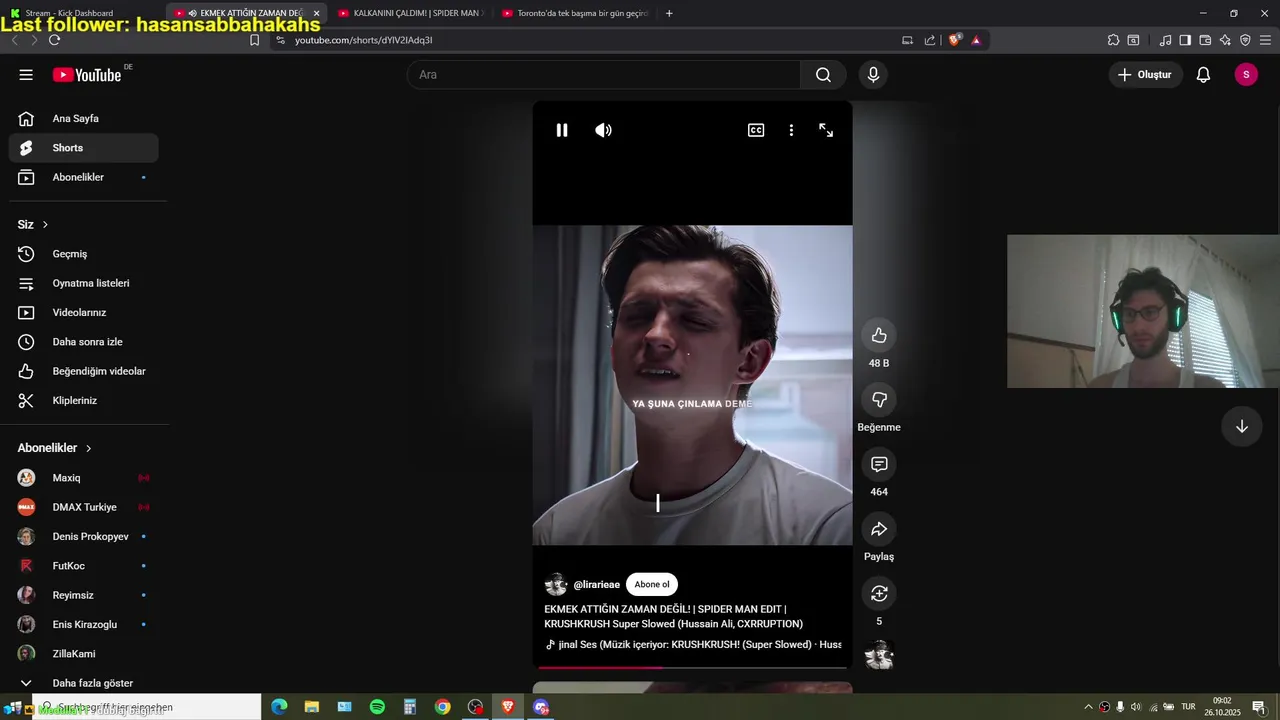Expand the Siz section chevron

(45, 225)
